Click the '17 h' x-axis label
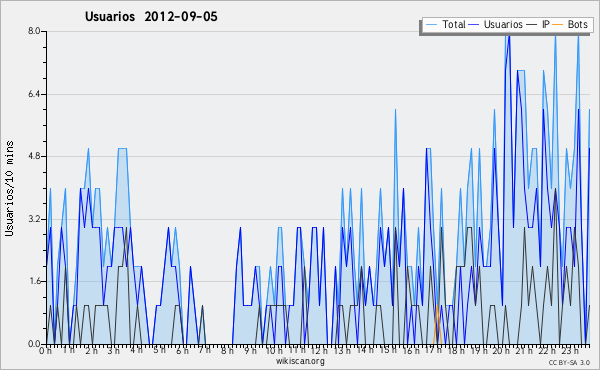Viewport: 600px width, 370px height. [433, 350]
